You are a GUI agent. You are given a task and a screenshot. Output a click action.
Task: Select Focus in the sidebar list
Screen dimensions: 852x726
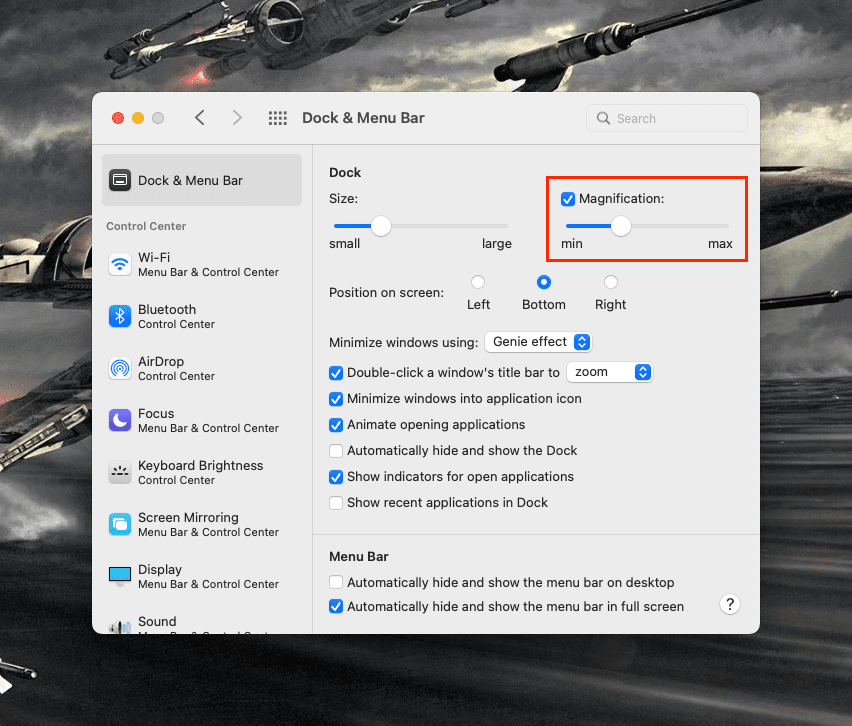(x=202, y=421)
